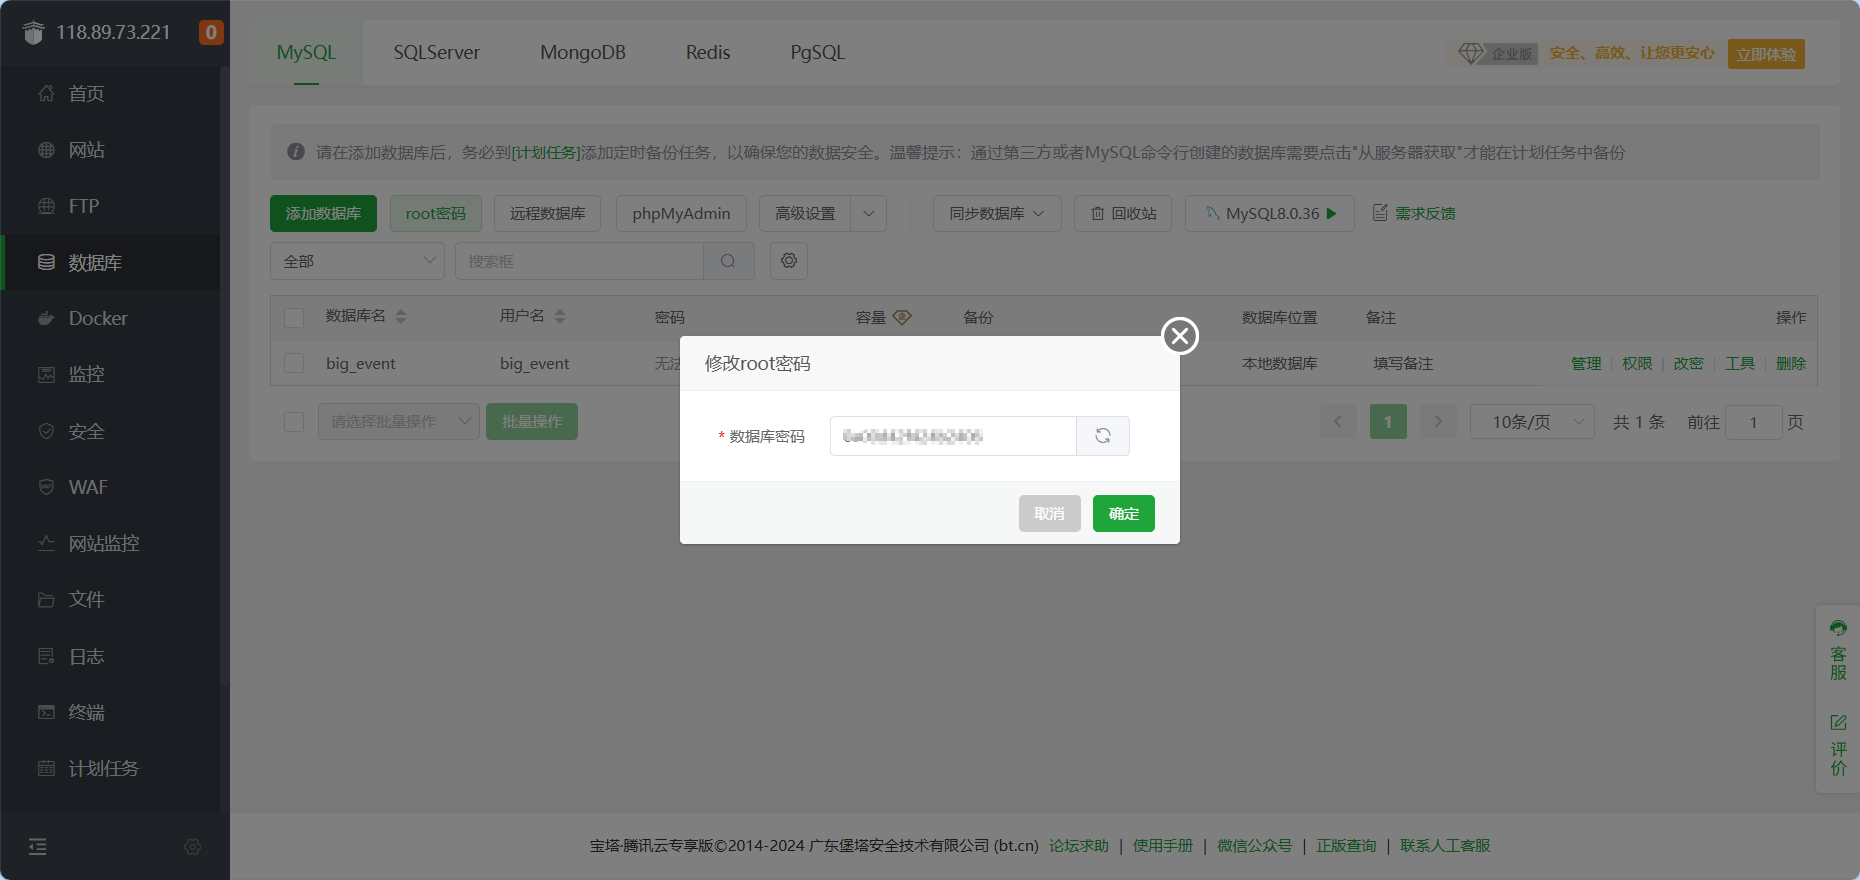Toggle the batch operation checkbox
Viewport: 1860px width, 880px height.
(x=294, y=422)
